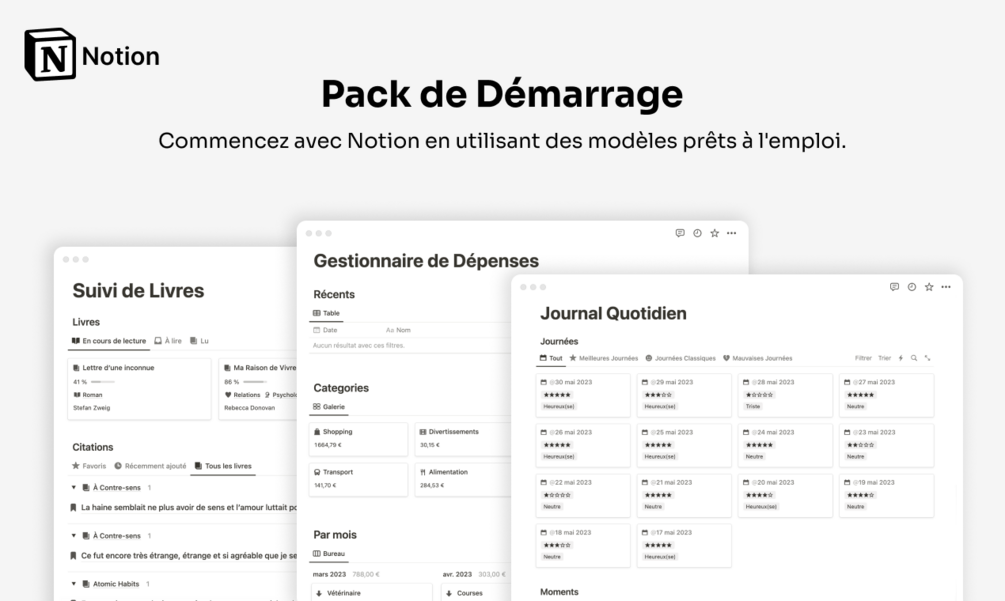The width and height of the screenshot is (1005, 601).
Task: Click the Nom column header in Récents
Action: tap(398, 330)
